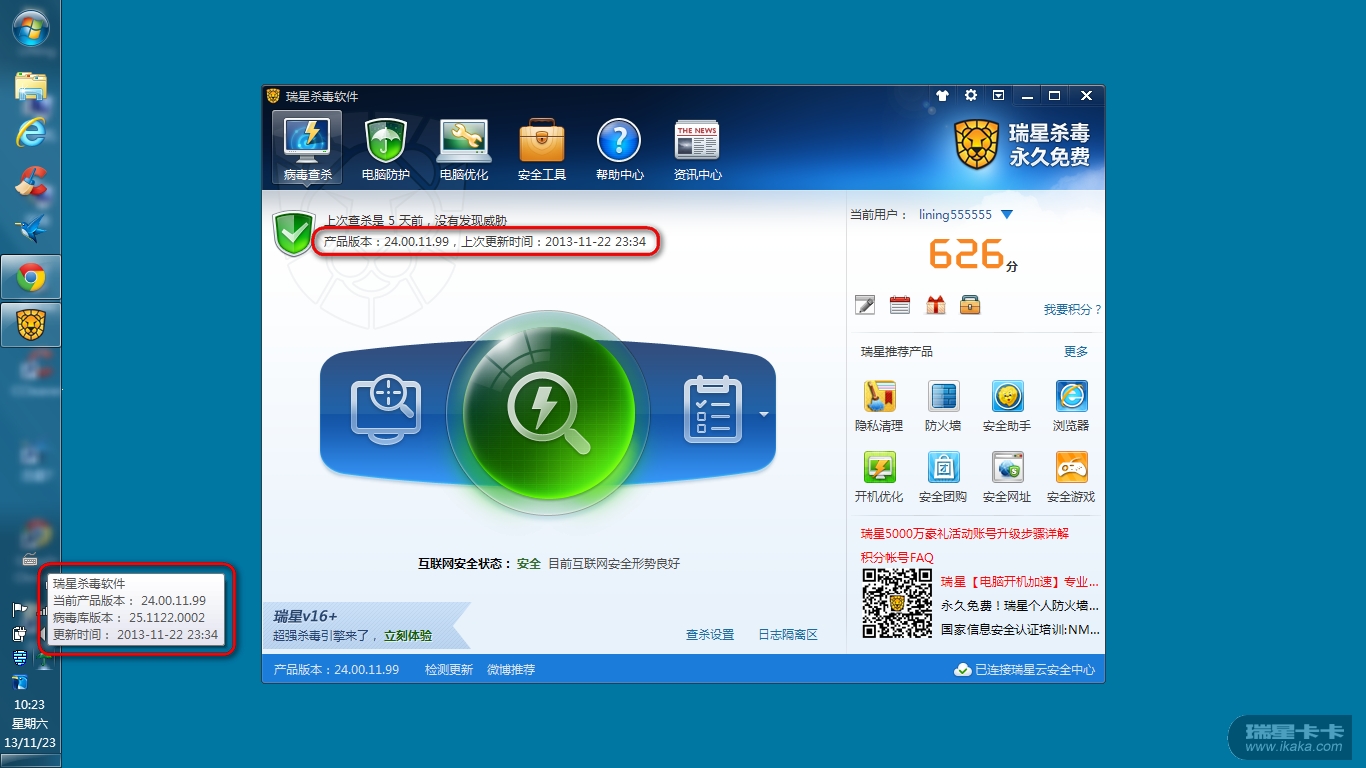
Task: Click the 安全 internet security status text
Action: tap(528, 564)
